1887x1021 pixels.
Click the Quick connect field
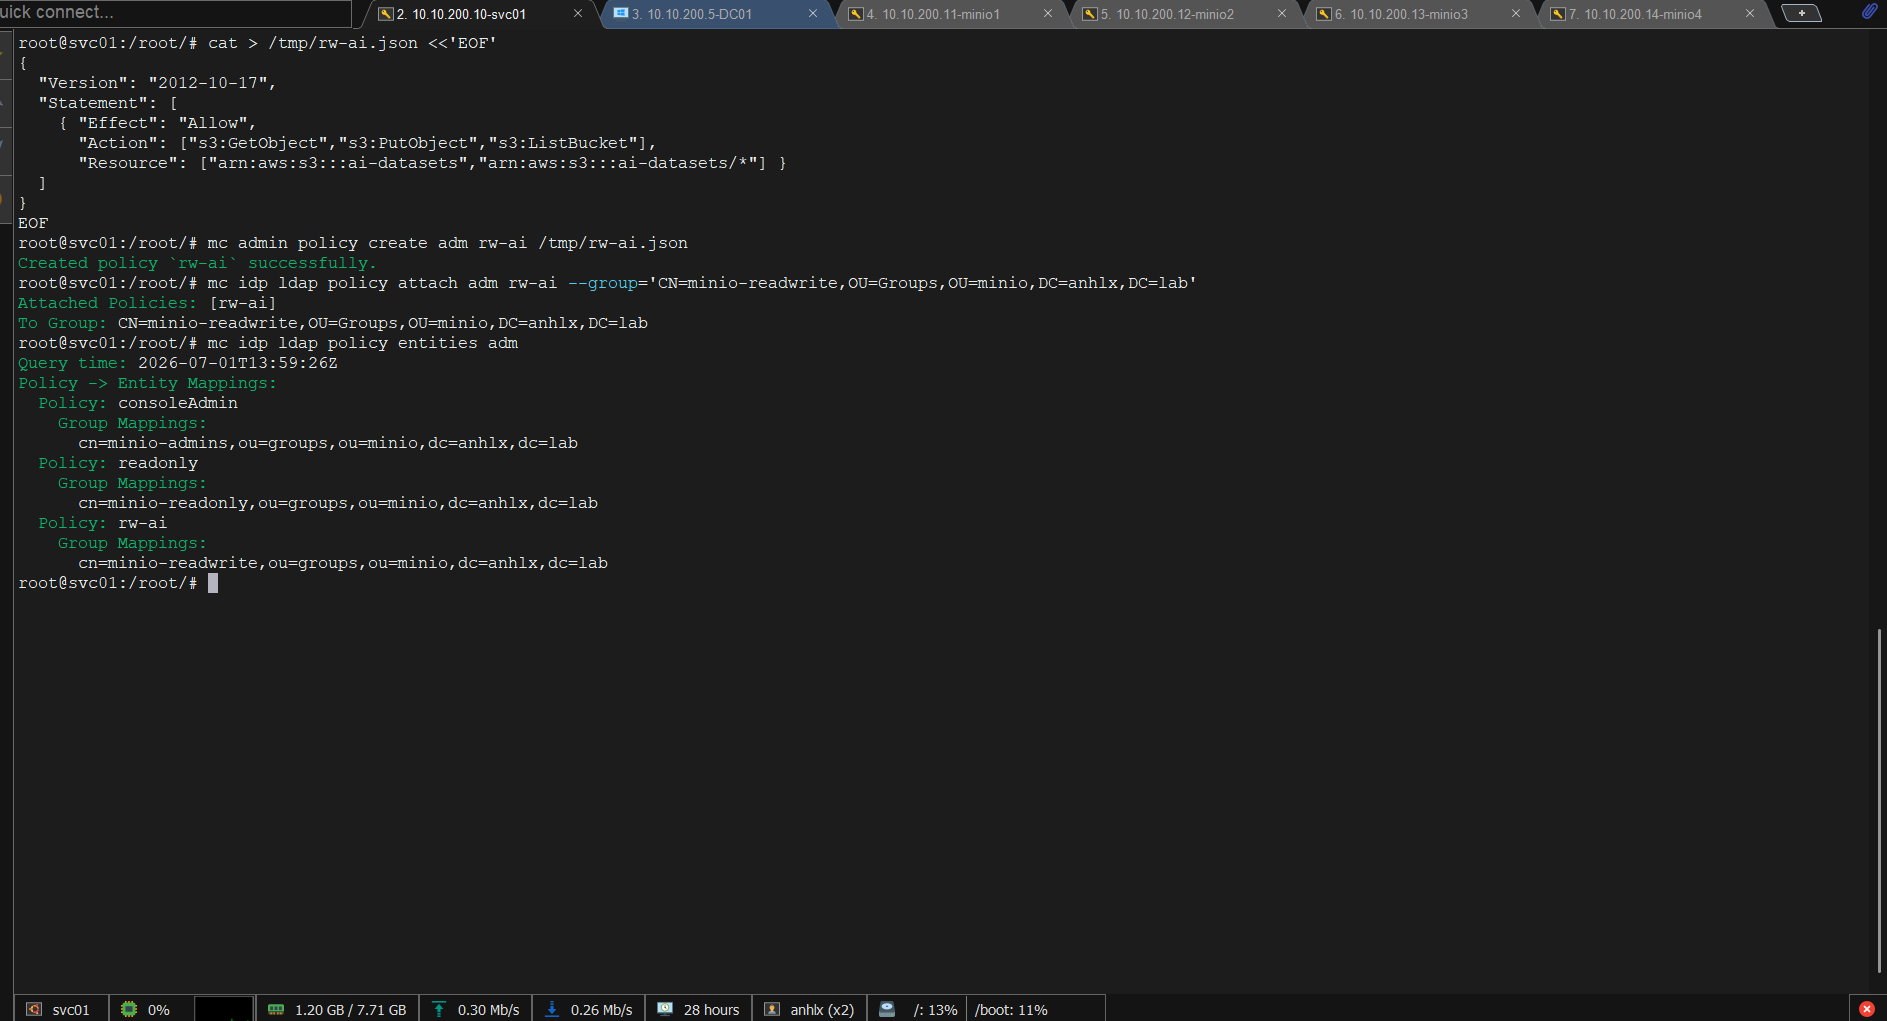(175, 13)
